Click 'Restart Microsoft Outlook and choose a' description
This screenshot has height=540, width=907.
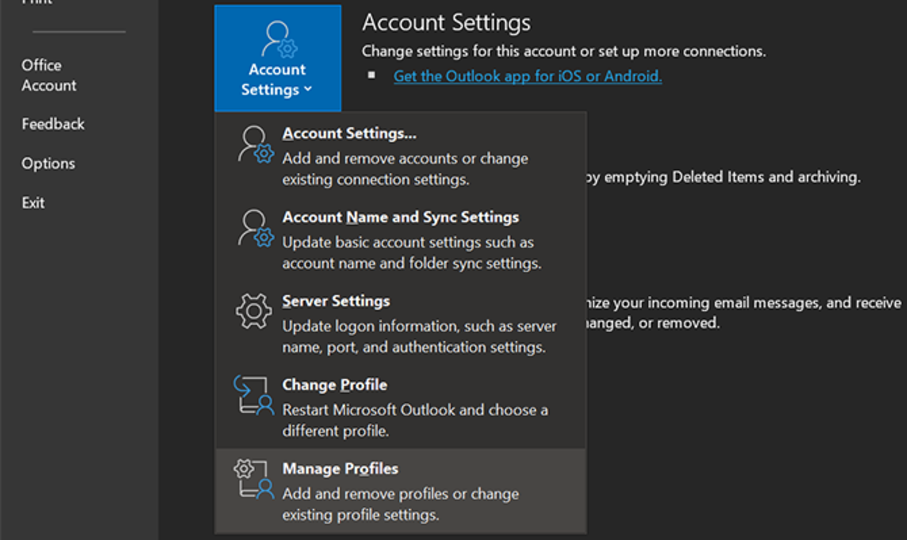[x=415, y=410]
